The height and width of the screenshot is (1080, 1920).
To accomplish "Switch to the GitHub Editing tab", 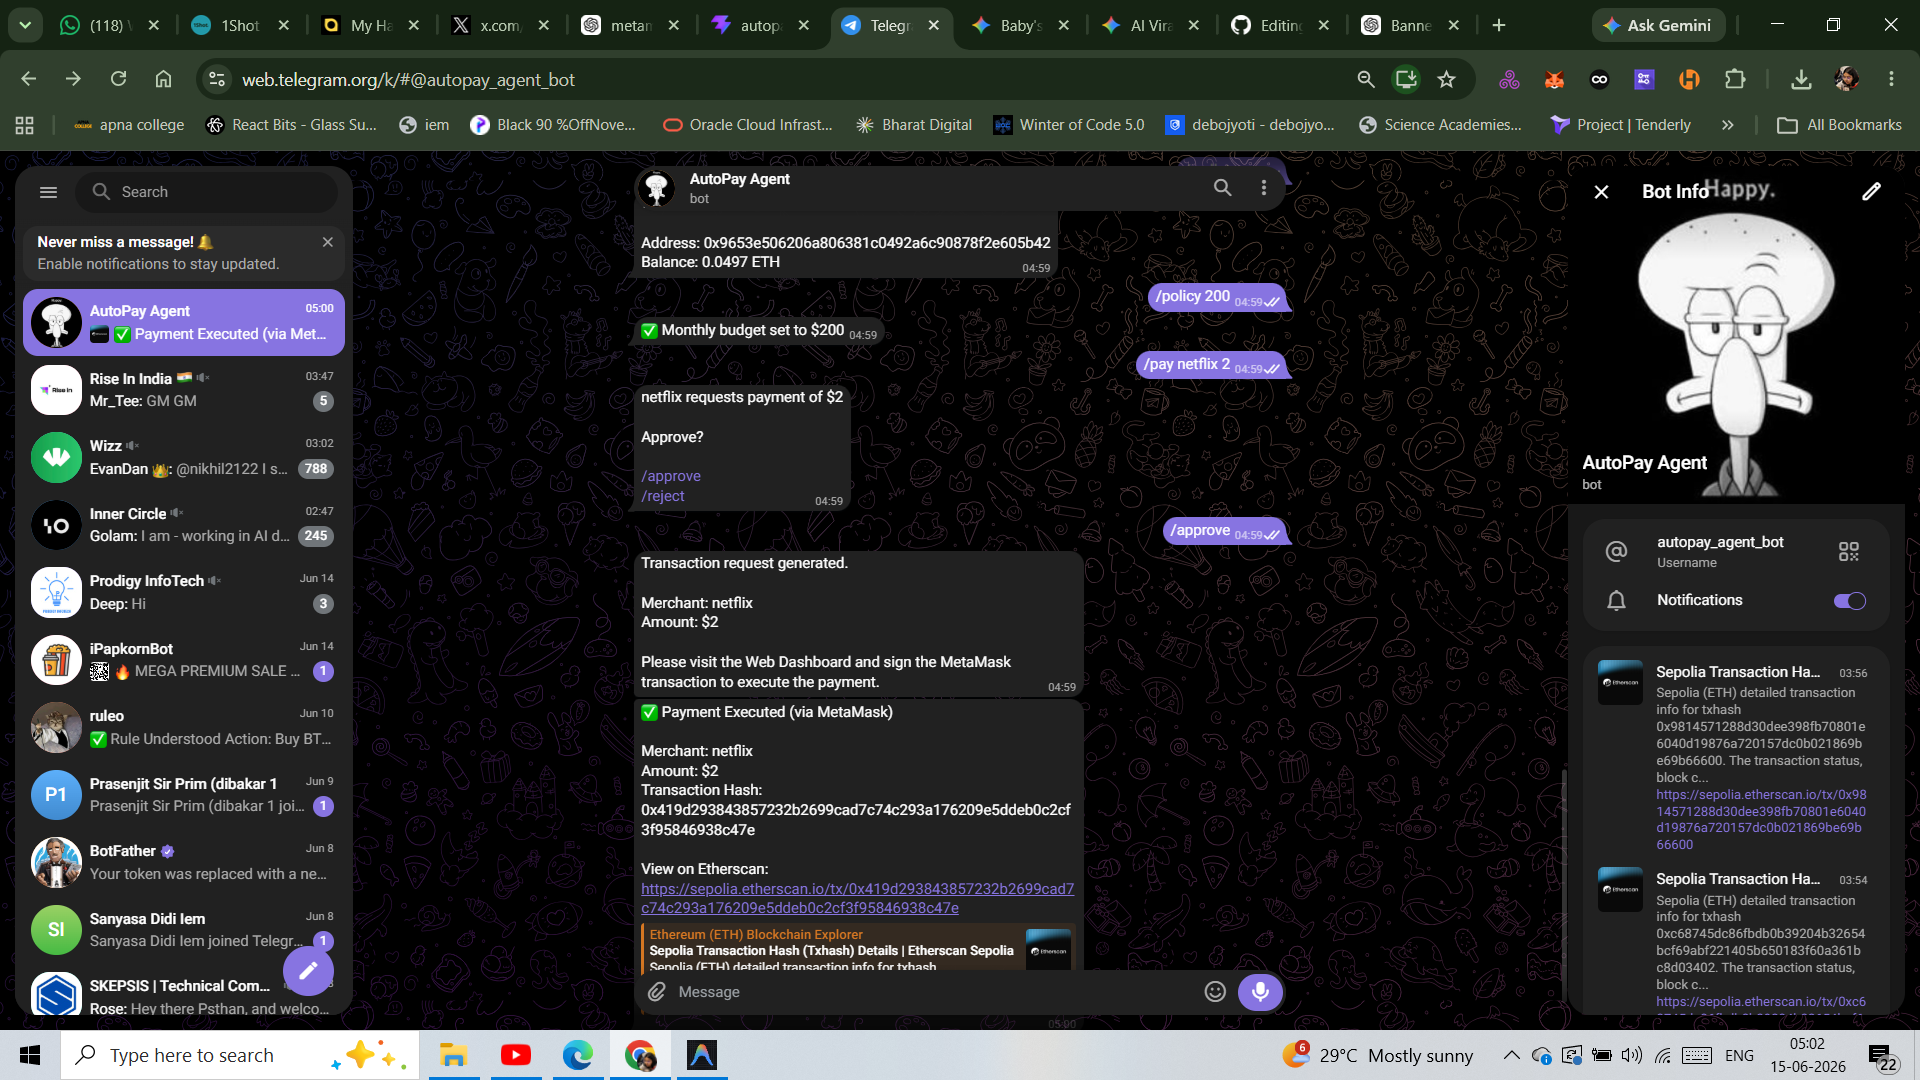I will pyautogui.click(x=1279, y=26).
